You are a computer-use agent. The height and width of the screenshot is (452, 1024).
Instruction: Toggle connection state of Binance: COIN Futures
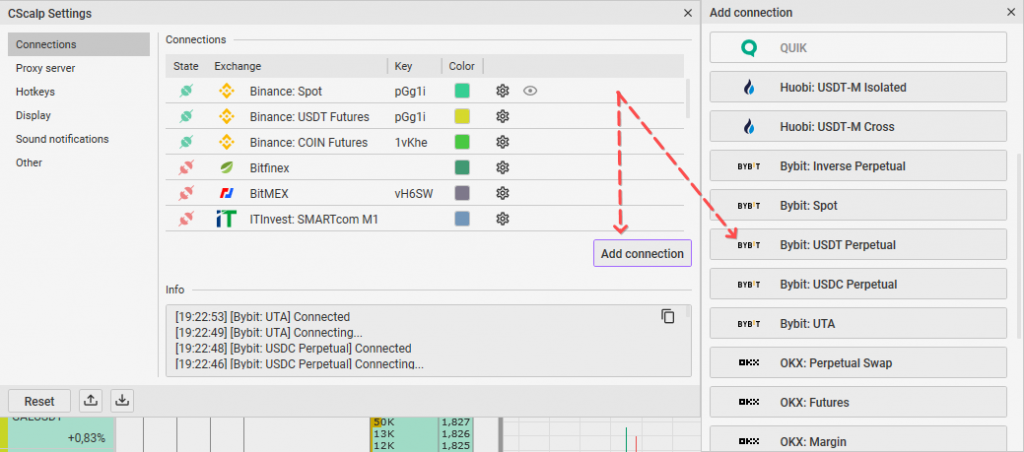point(186,142)
